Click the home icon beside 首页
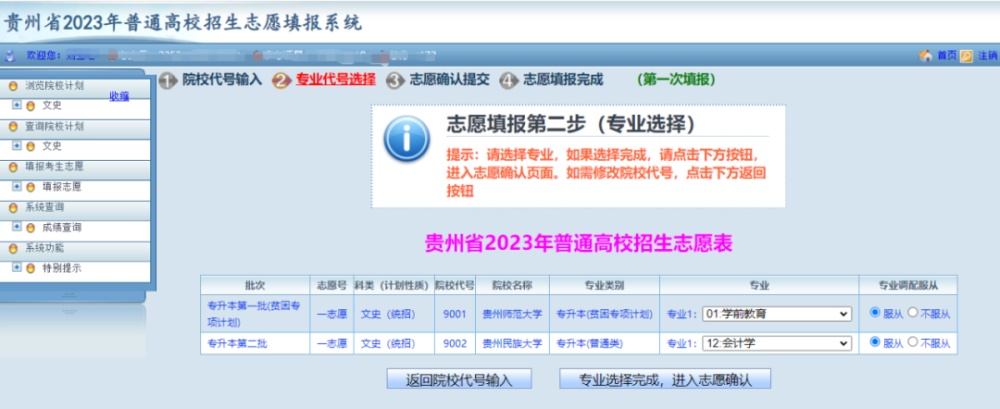Image resolution: width=1000 pixels, height=409 pixels. (x=925, y=56)
